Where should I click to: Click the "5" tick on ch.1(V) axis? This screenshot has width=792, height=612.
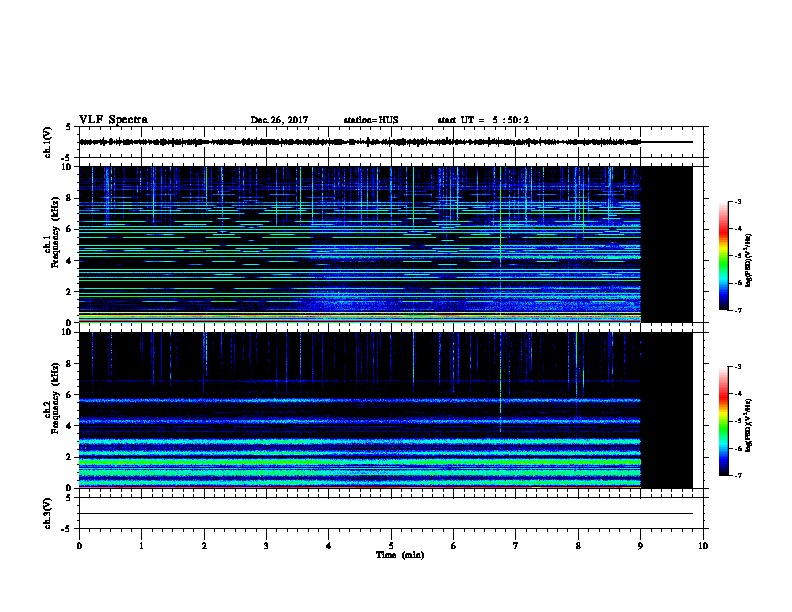tap(69, 127)
